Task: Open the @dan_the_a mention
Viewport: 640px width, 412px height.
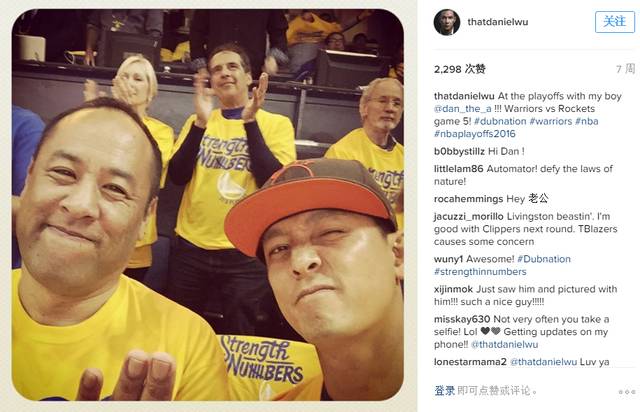Action: pyautogui.click(x=463, y=109)
